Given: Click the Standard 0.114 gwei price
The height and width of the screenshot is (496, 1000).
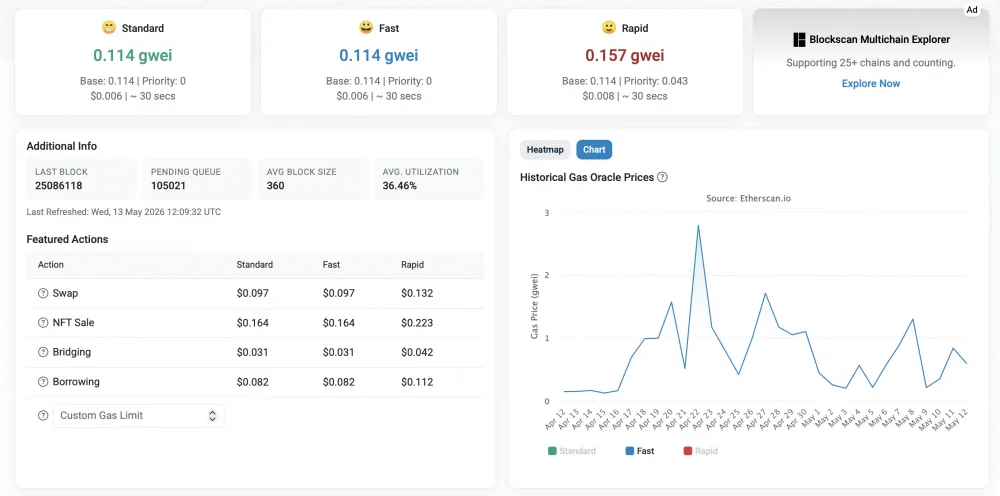Looking at the screenshot, I should tap(133, 55).
